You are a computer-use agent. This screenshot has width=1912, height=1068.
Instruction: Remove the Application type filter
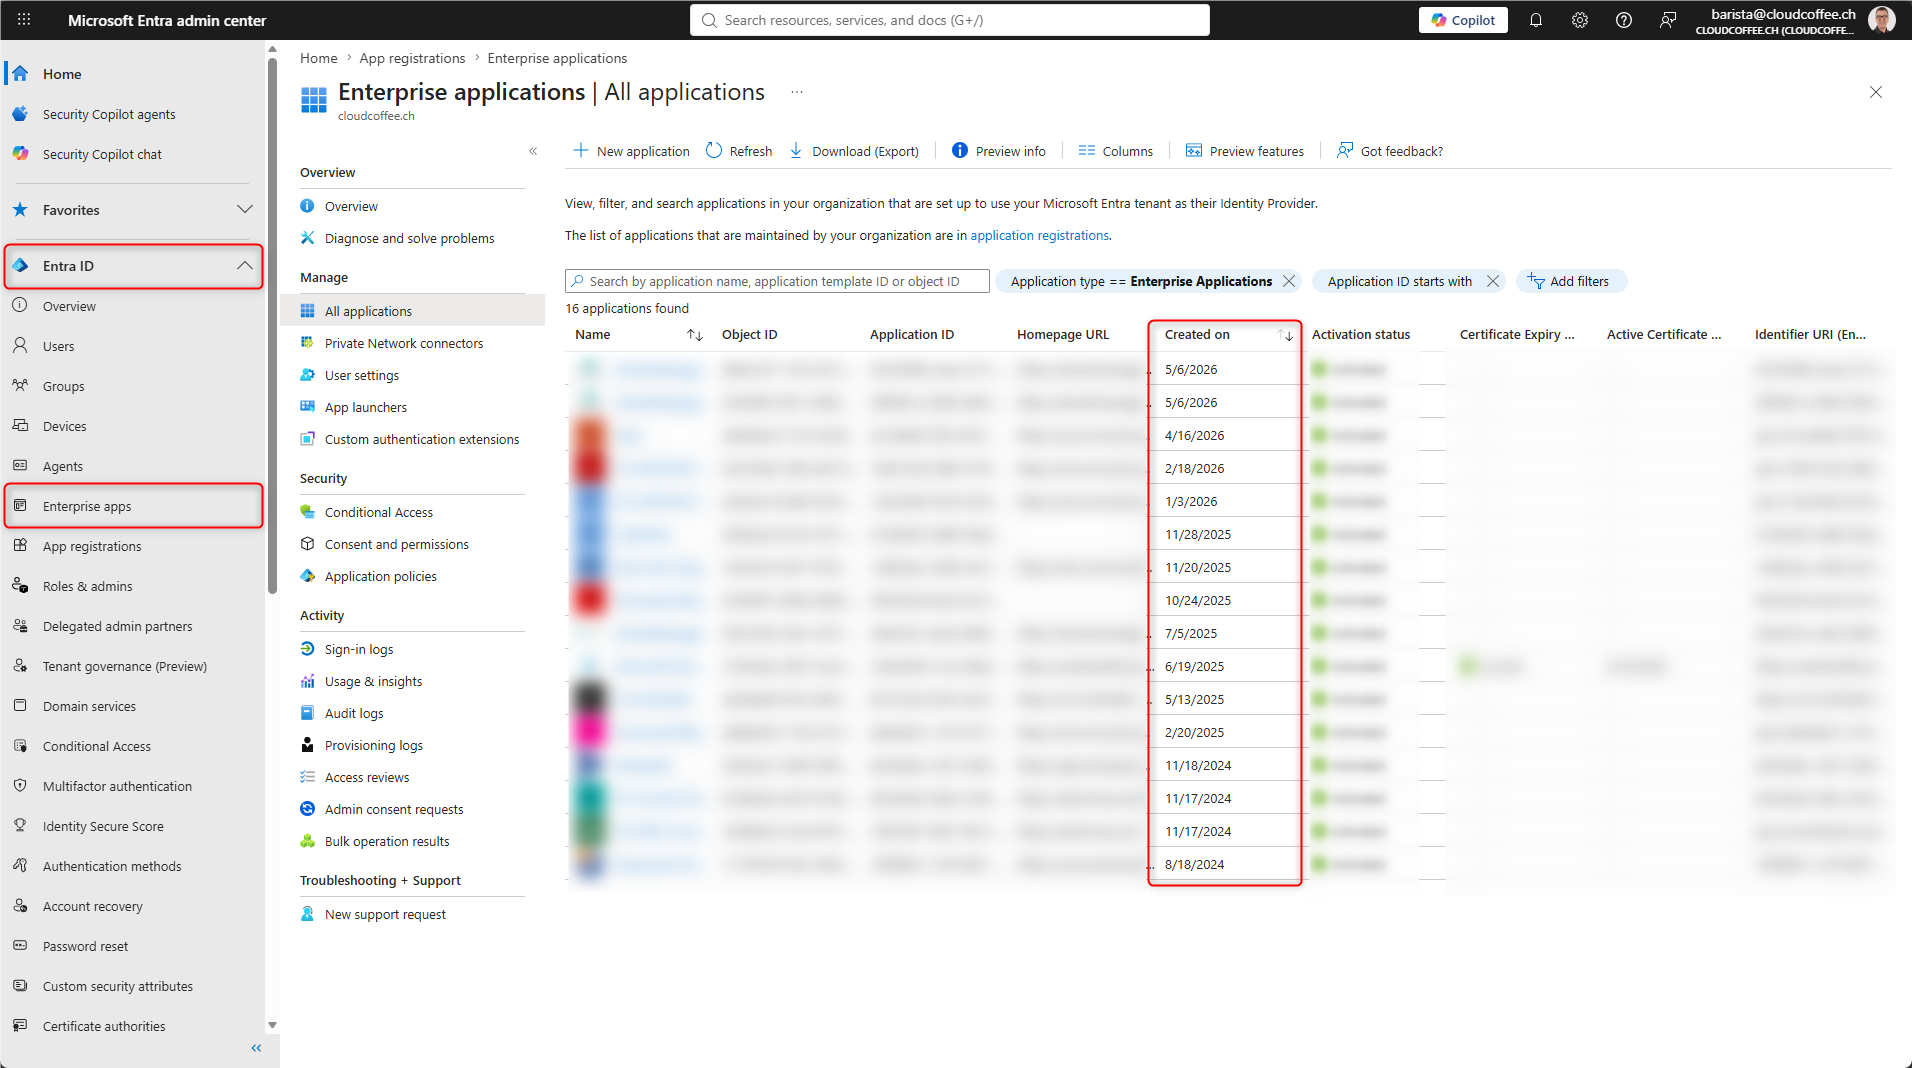pos(1289,281)
